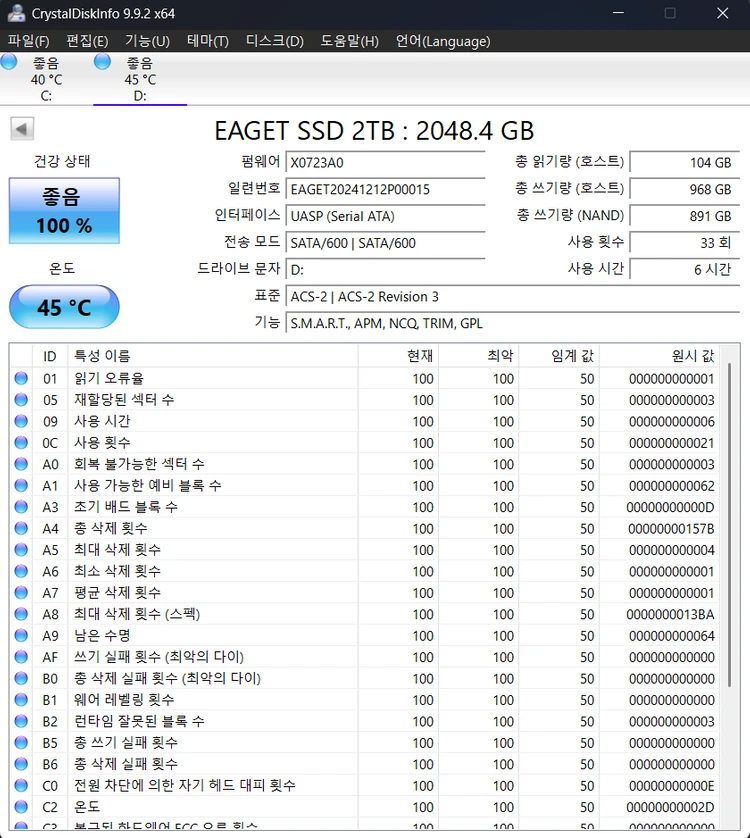Open the 언어(Language) menu
The width and height of the screenshot is (750, 838).
pyautogui.click(x=443, y=41)
